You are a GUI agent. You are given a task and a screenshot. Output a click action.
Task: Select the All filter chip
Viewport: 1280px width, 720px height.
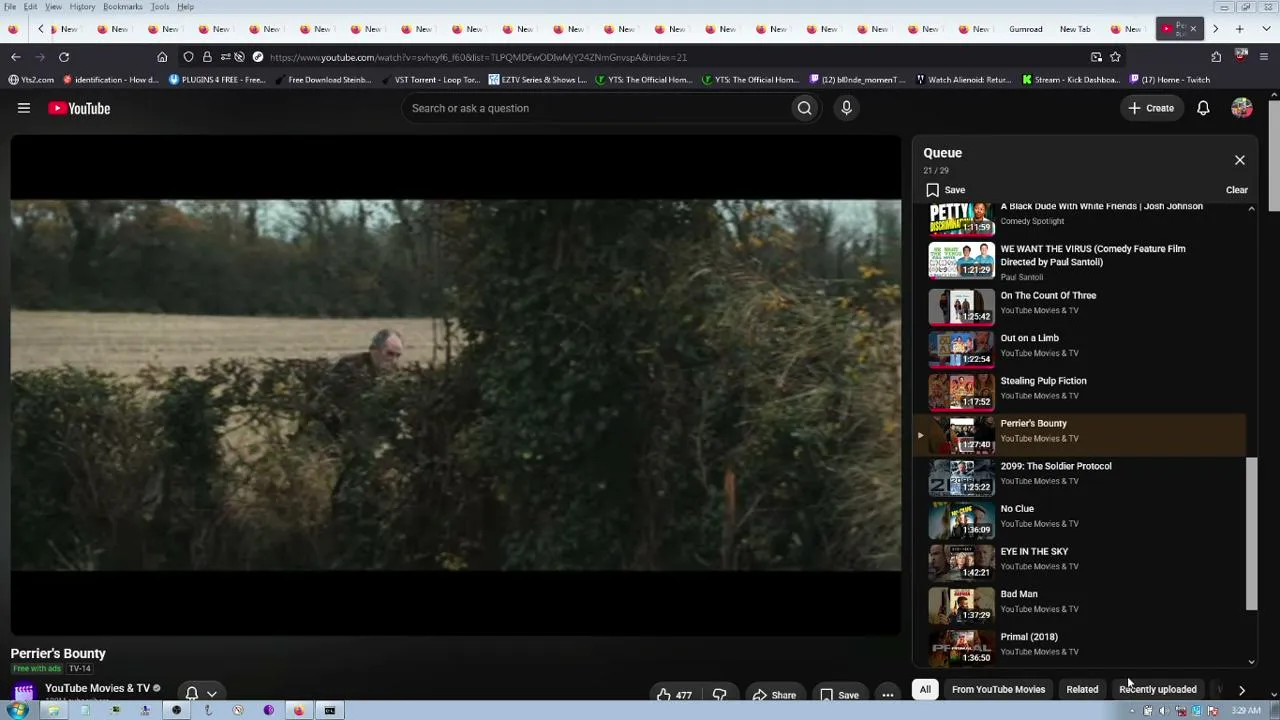coord(925,689)
